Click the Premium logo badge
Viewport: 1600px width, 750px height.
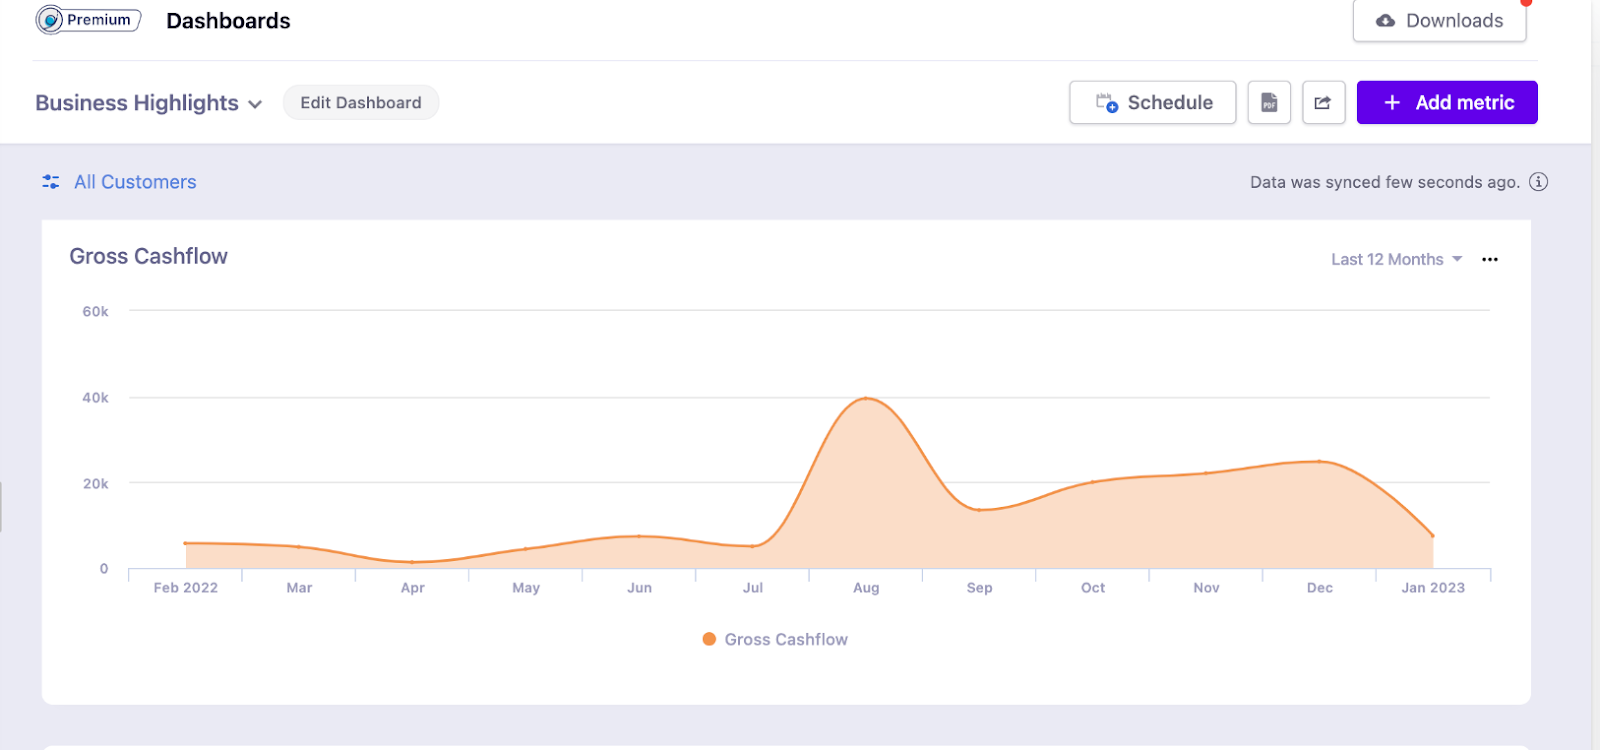tap(88, 20)
